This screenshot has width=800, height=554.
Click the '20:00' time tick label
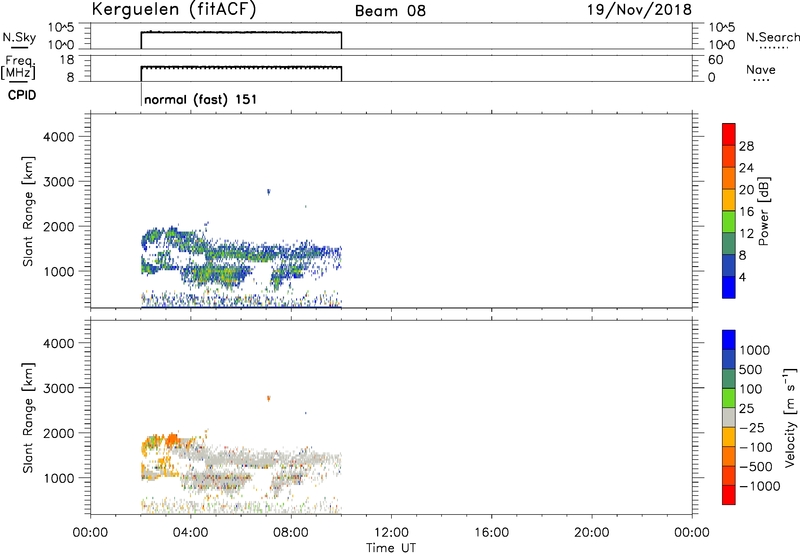(592, 533)
